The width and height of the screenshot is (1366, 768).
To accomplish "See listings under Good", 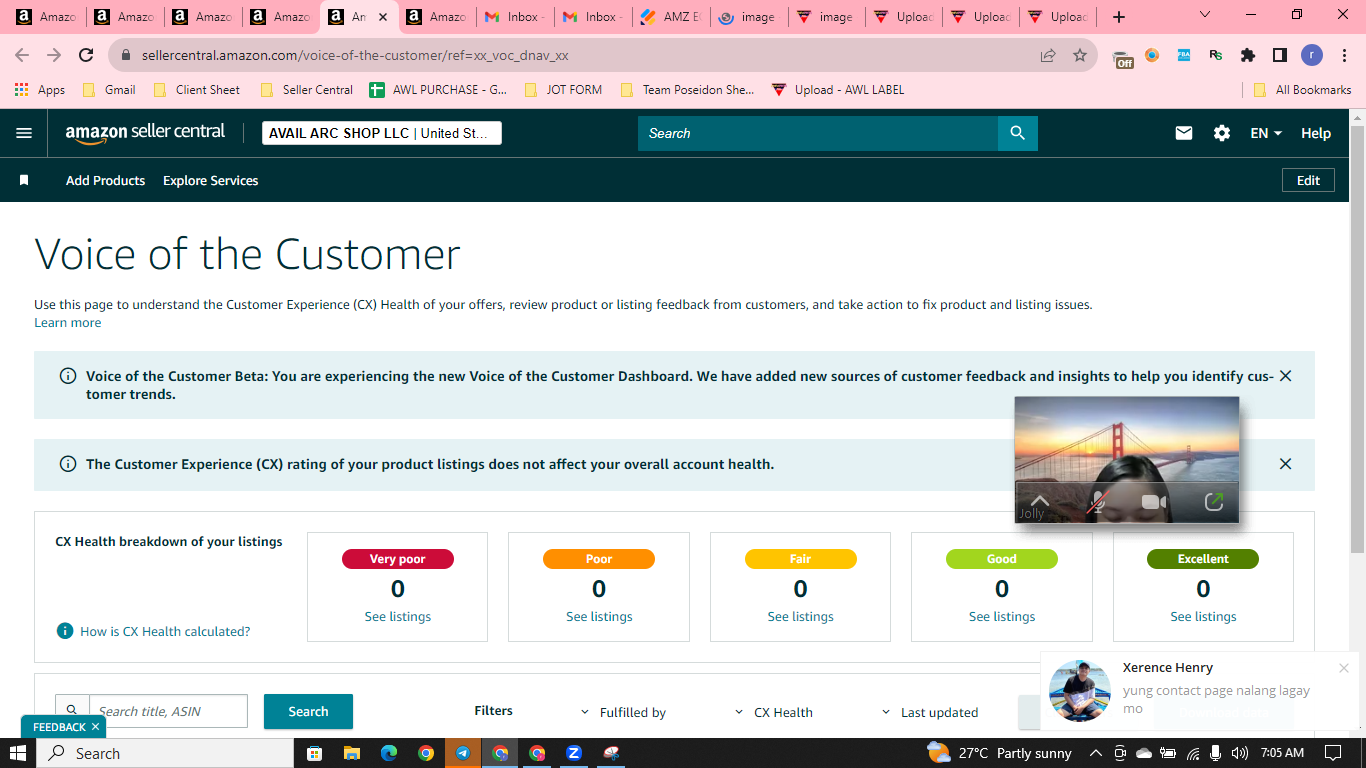I will point(1002,617).
